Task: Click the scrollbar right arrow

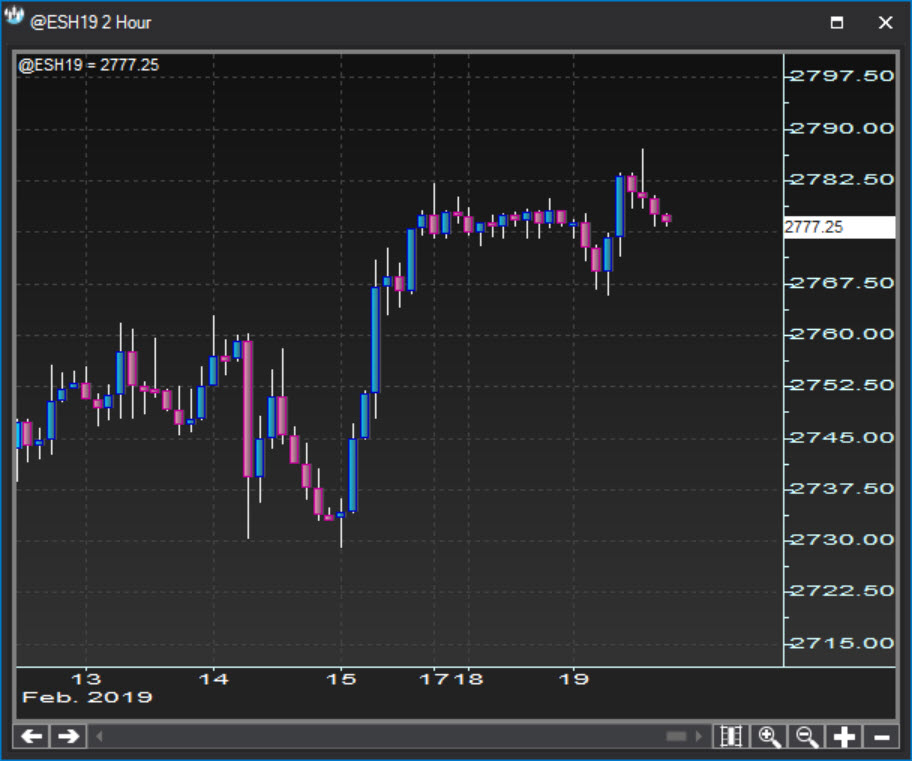Action: click(699, 737)
